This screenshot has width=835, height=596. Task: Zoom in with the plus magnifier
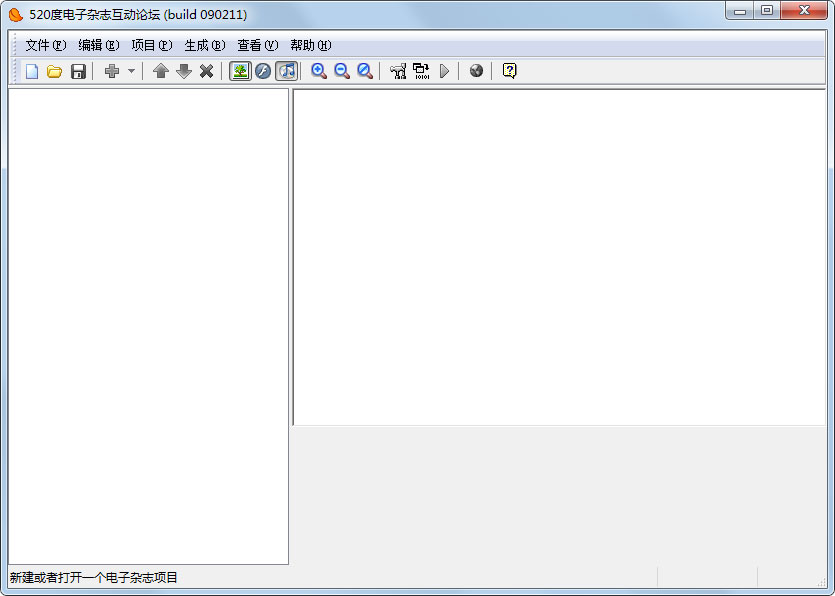pyautogui.click(x=319, y=71)
